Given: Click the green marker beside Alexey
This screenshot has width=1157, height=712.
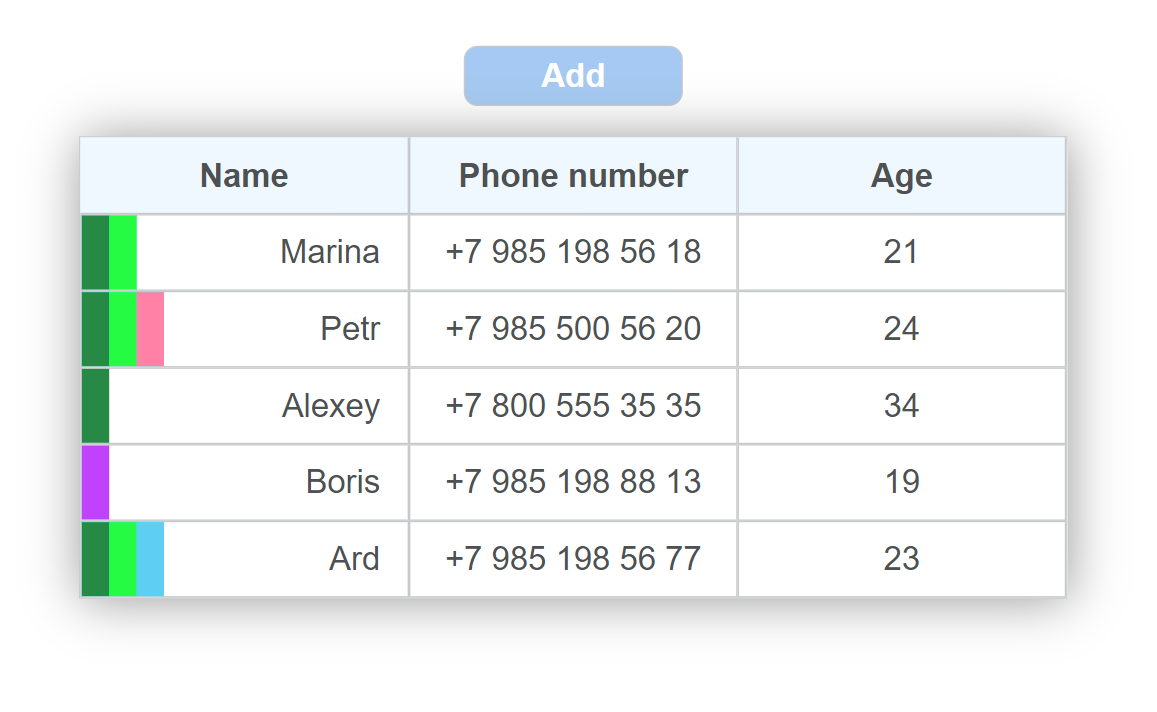Looking at the screenshot, I should (x=94, y=405).
